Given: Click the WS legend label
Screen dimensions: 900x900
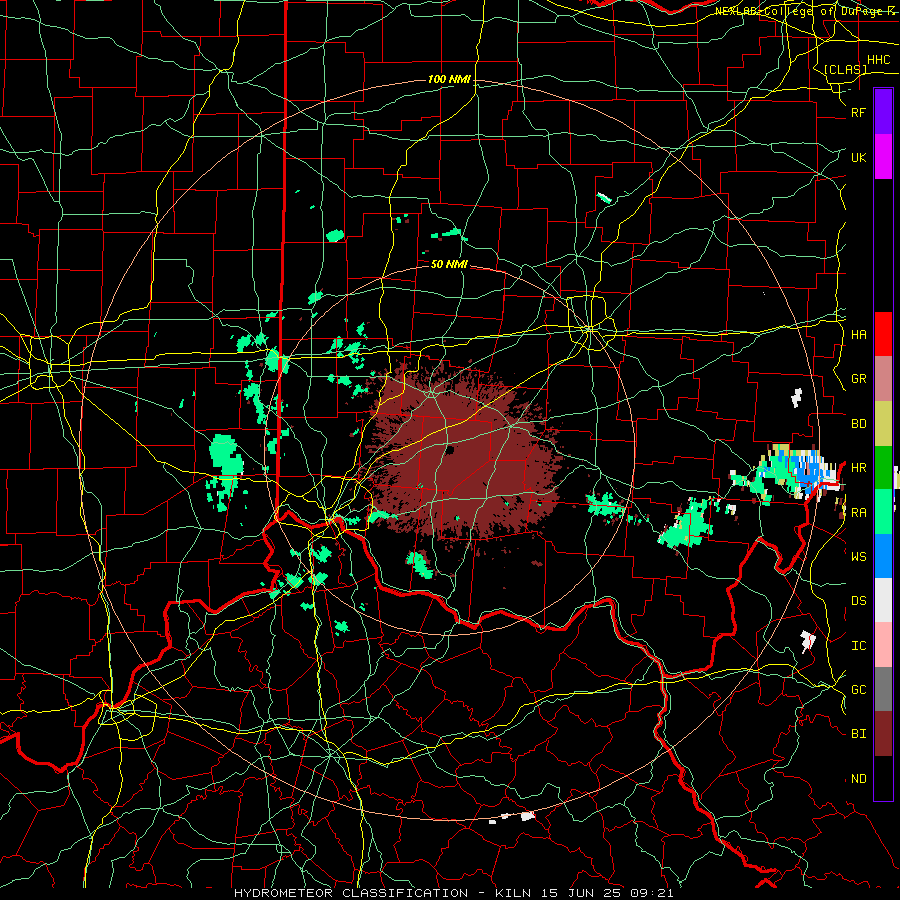Looking at the screenshot, I should click(x=859, y=557).
